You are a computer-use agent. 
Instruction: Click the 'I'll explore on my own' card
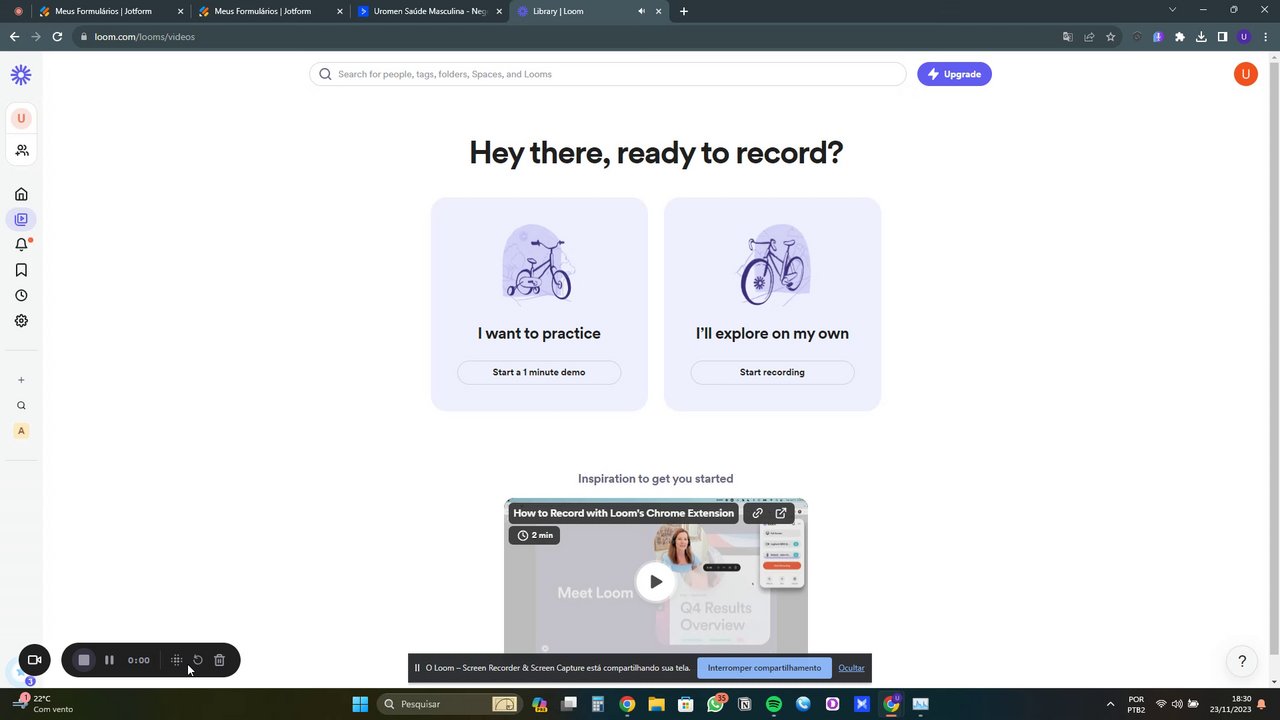(772, 304)
